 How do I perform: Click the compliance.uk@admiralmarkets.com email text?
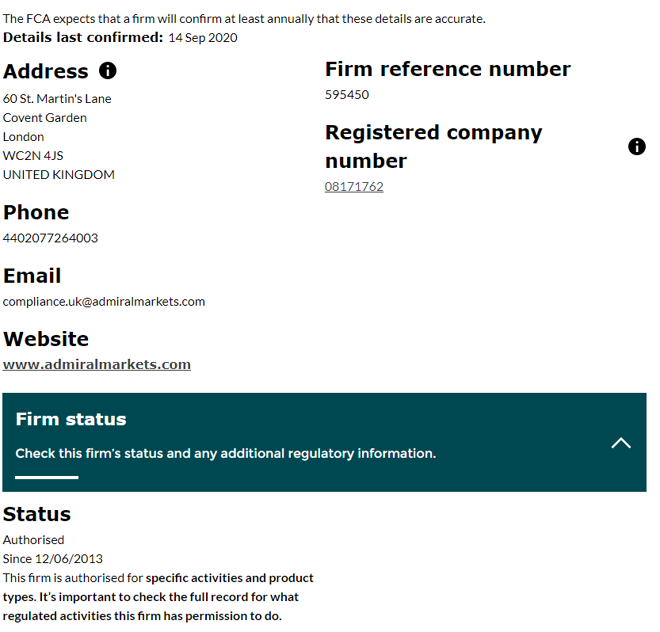point(104,301)
